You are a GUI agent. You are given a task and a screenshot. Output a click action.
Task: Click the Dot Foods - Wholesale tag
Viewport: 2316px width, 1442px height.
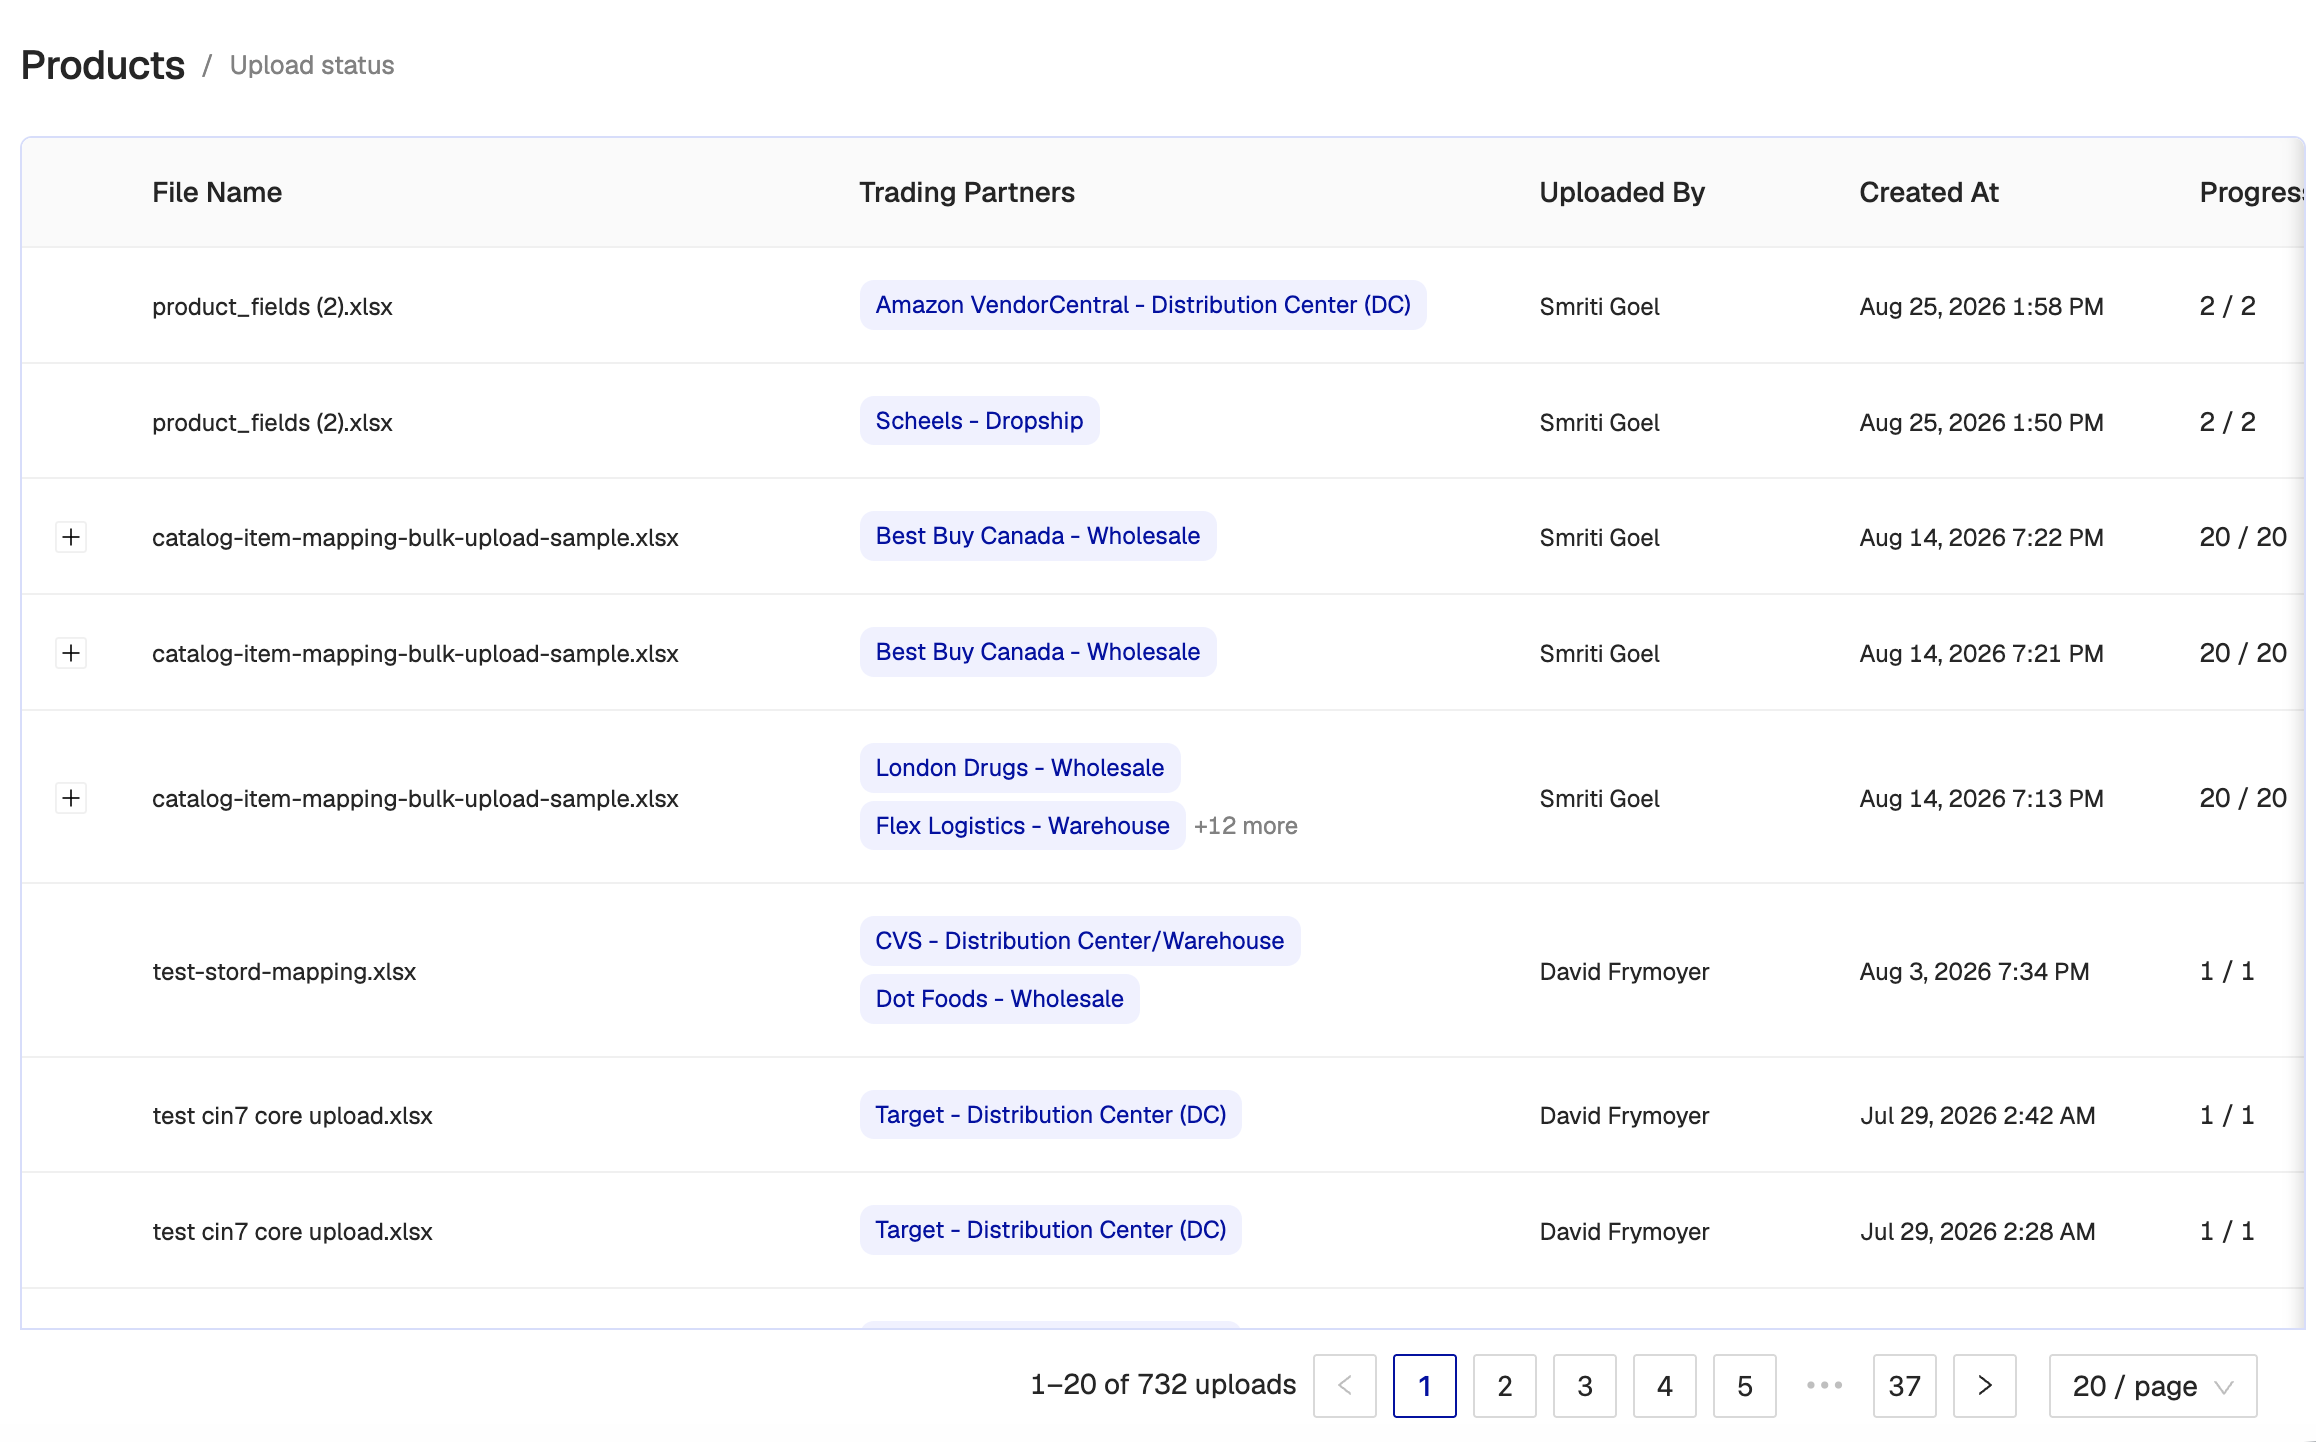pos(999,999)
